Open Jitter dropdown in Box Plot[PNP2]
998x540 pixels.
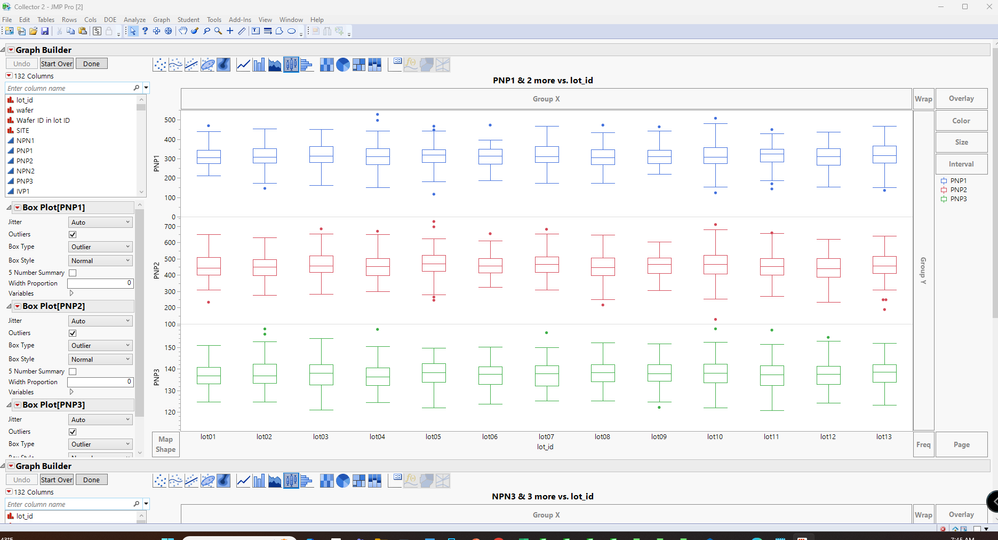(100, 321)
